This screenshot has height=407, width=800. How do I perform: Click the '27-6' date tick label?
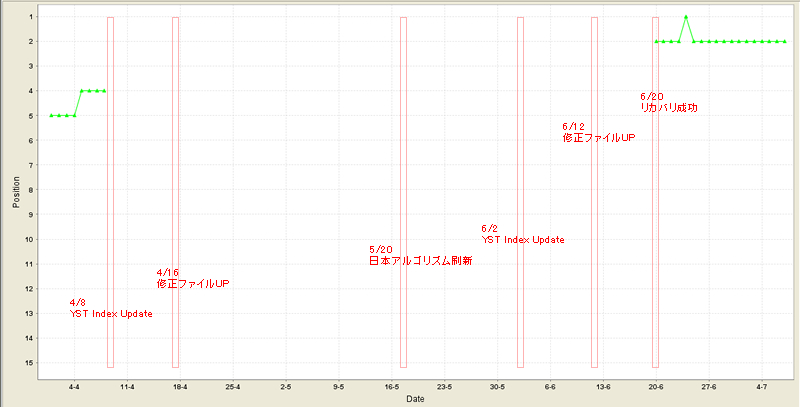pyautogui.click(x=709, y=387)
